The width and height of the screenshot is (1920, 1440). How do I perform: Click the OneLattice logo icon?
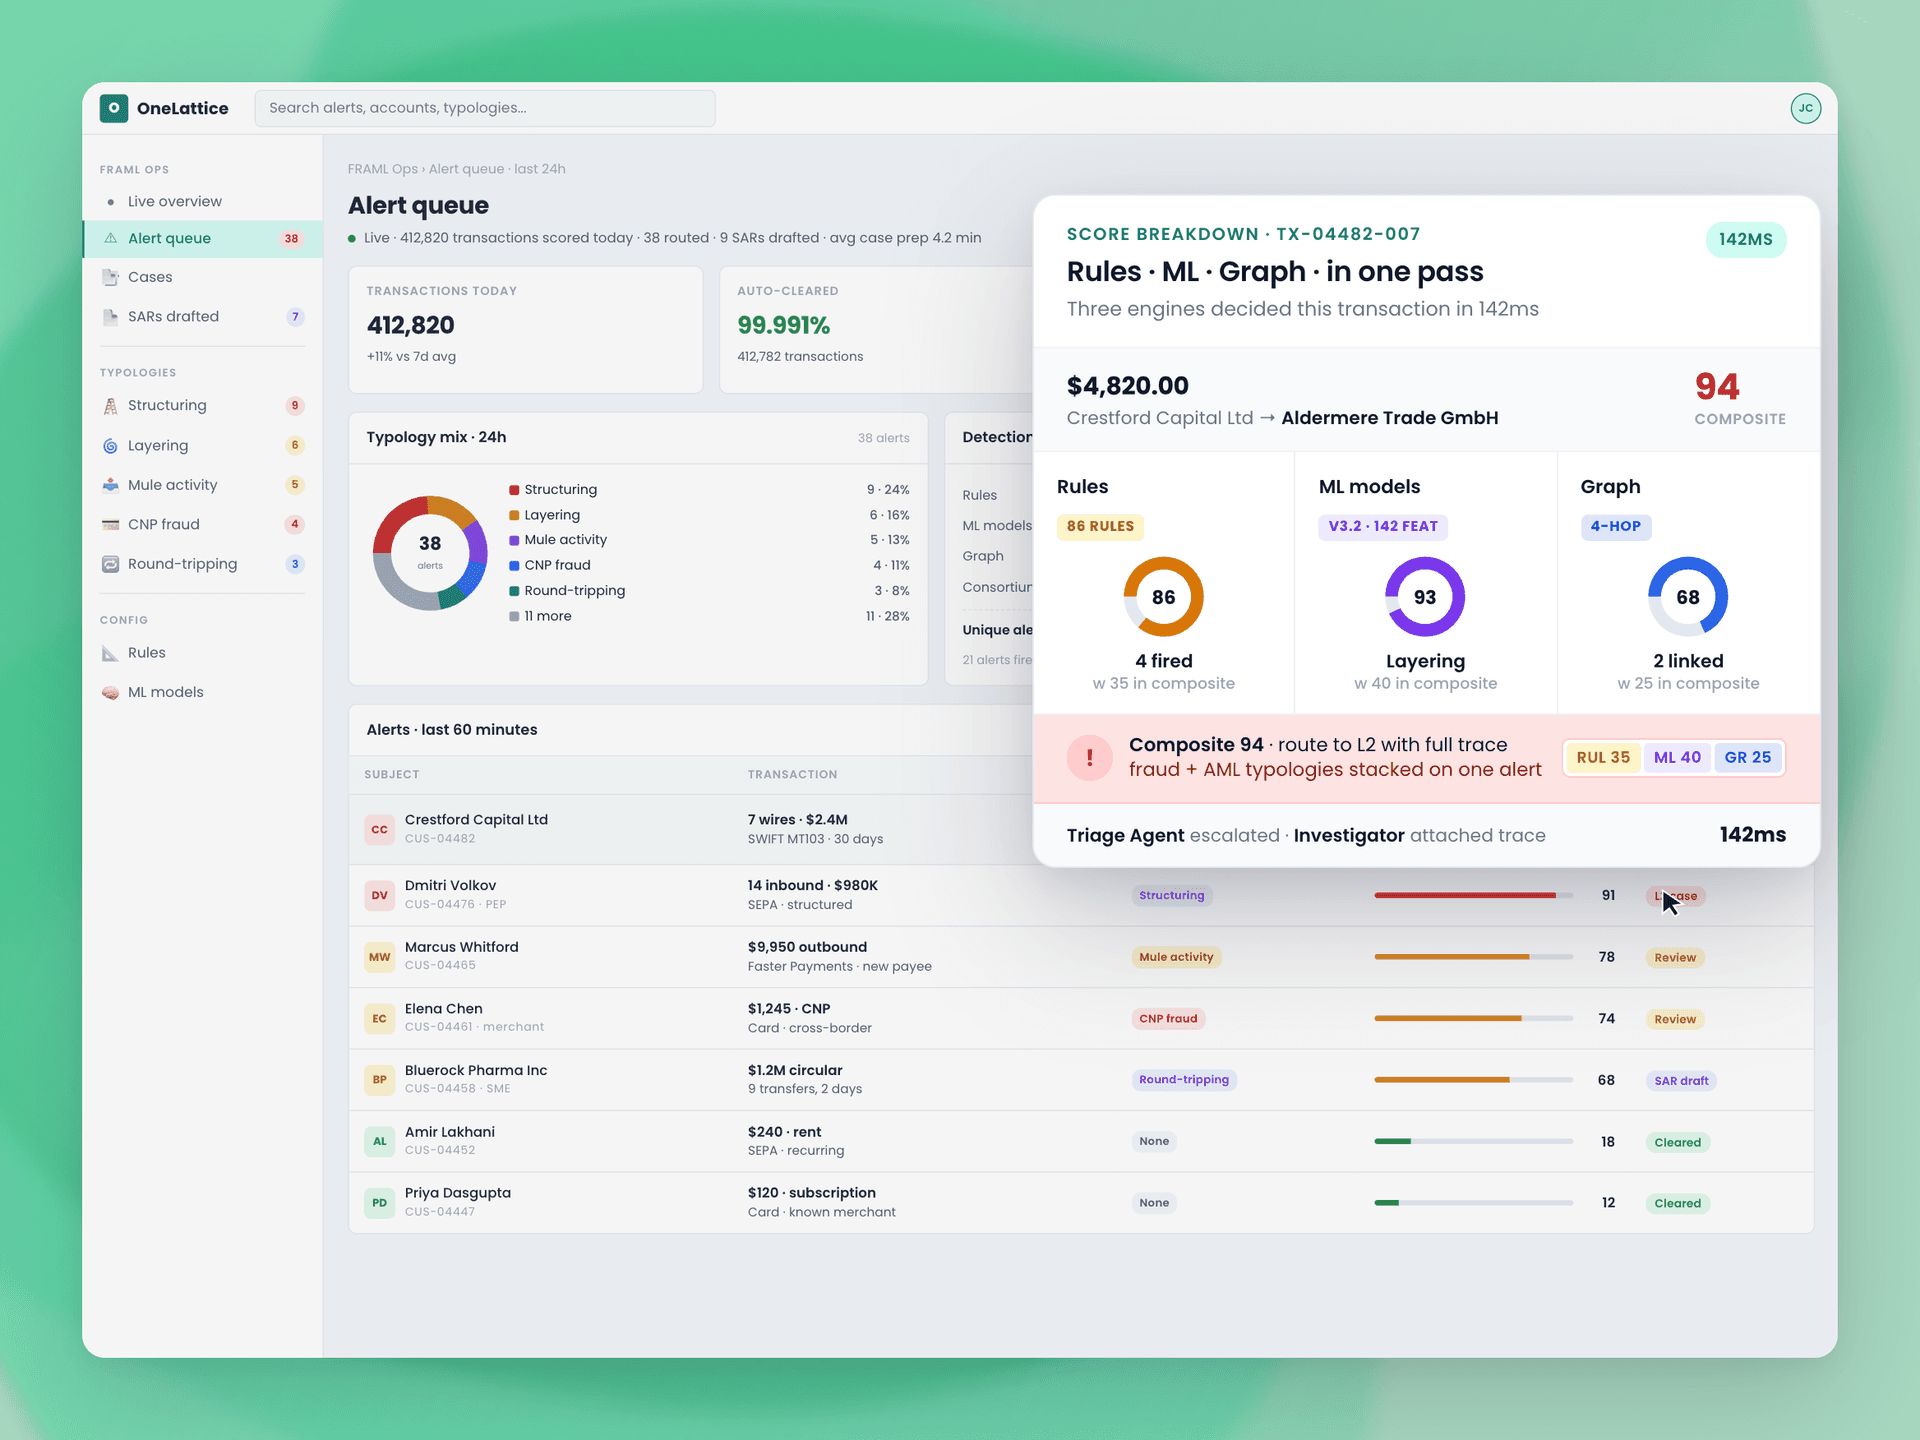coord(114,108)
